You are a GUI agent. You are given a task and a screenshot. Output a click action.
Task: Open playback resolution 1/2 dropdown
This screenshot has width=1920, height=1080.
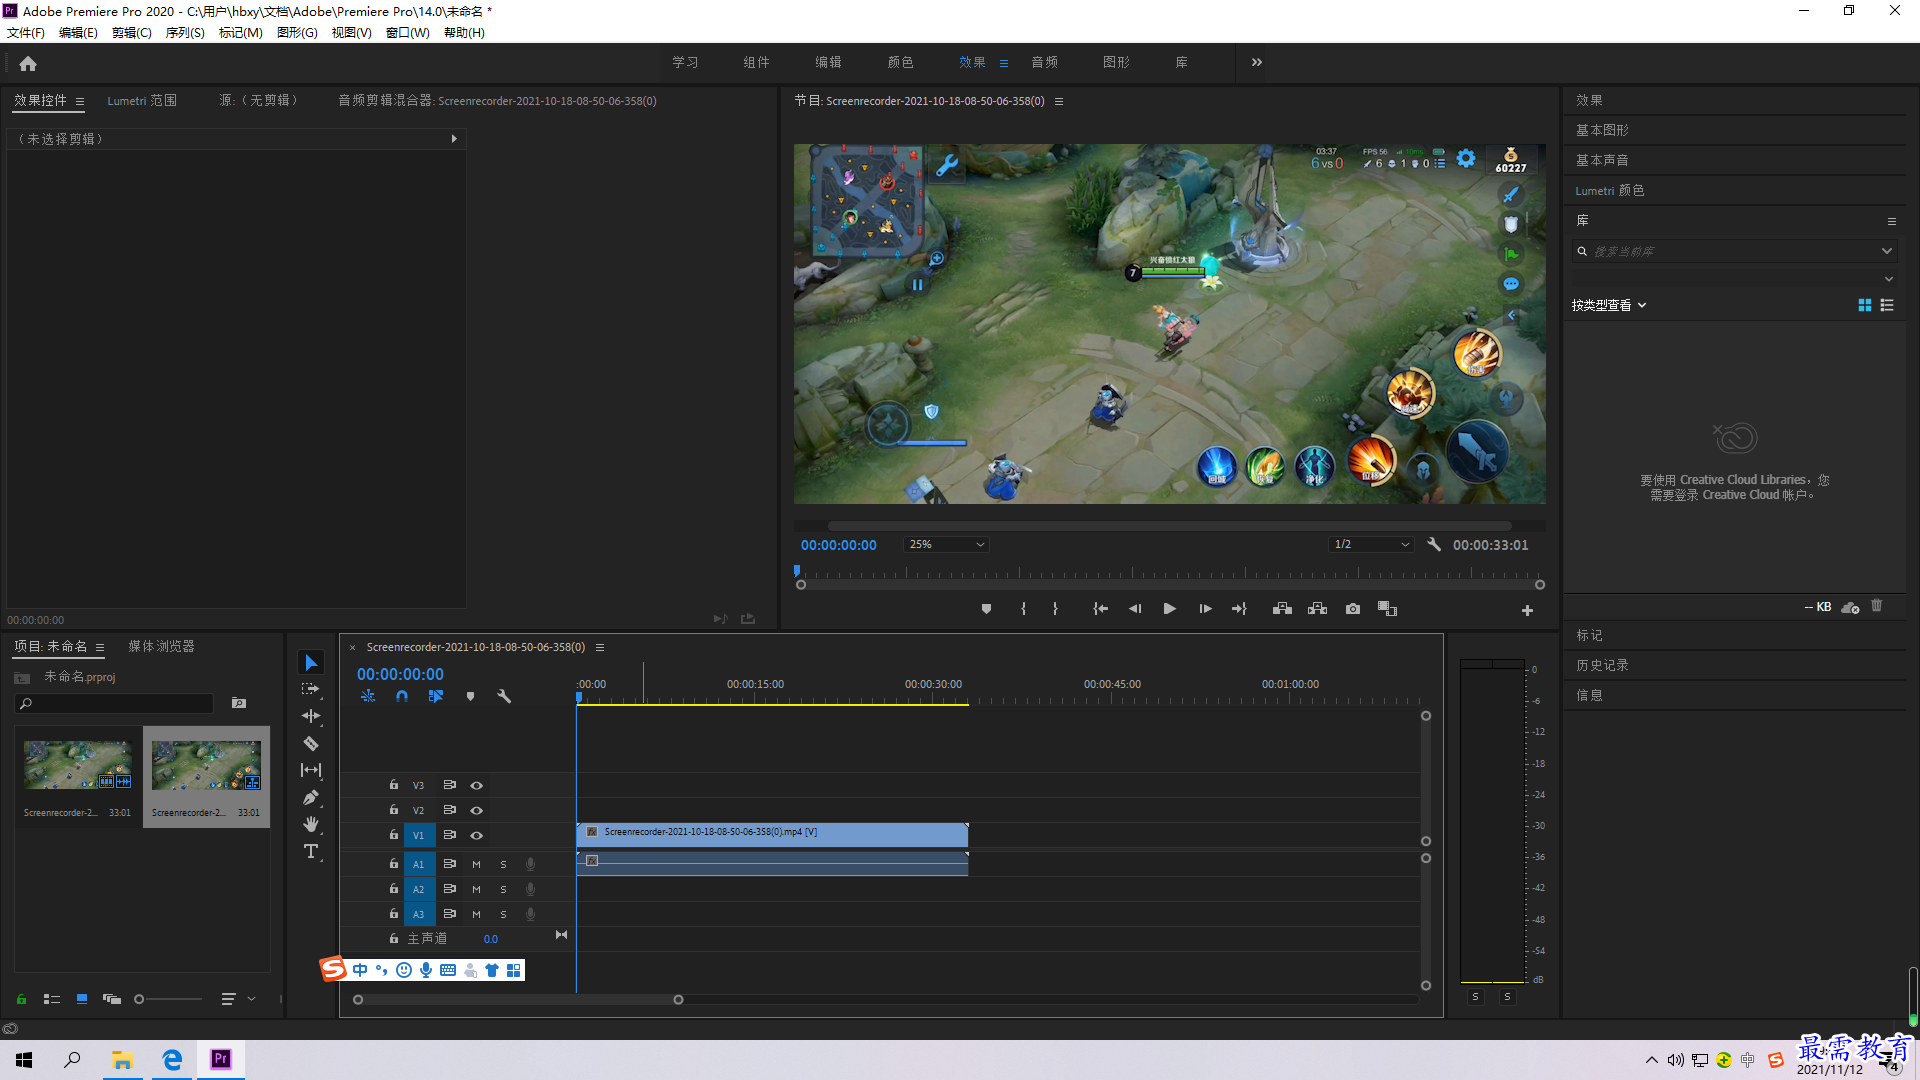point(1371,545)
